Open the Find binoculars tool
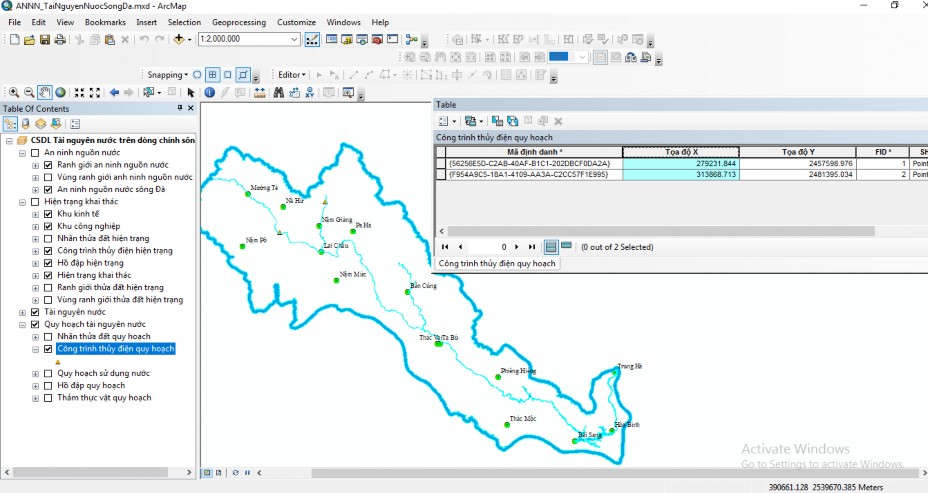 (x=278, y=92)
